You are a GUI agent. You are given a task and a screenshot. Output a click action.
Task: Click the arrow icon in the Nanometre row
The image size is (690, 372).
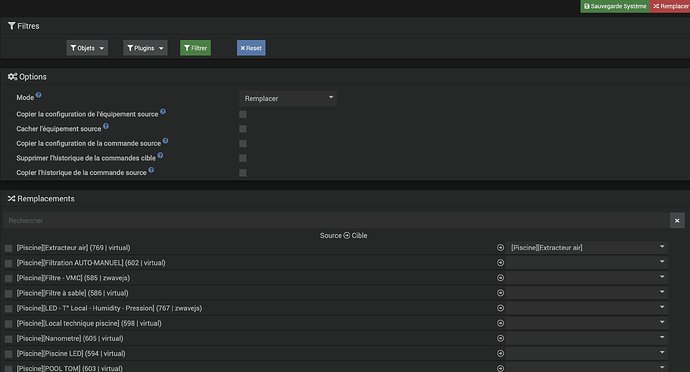pos(500,339)
